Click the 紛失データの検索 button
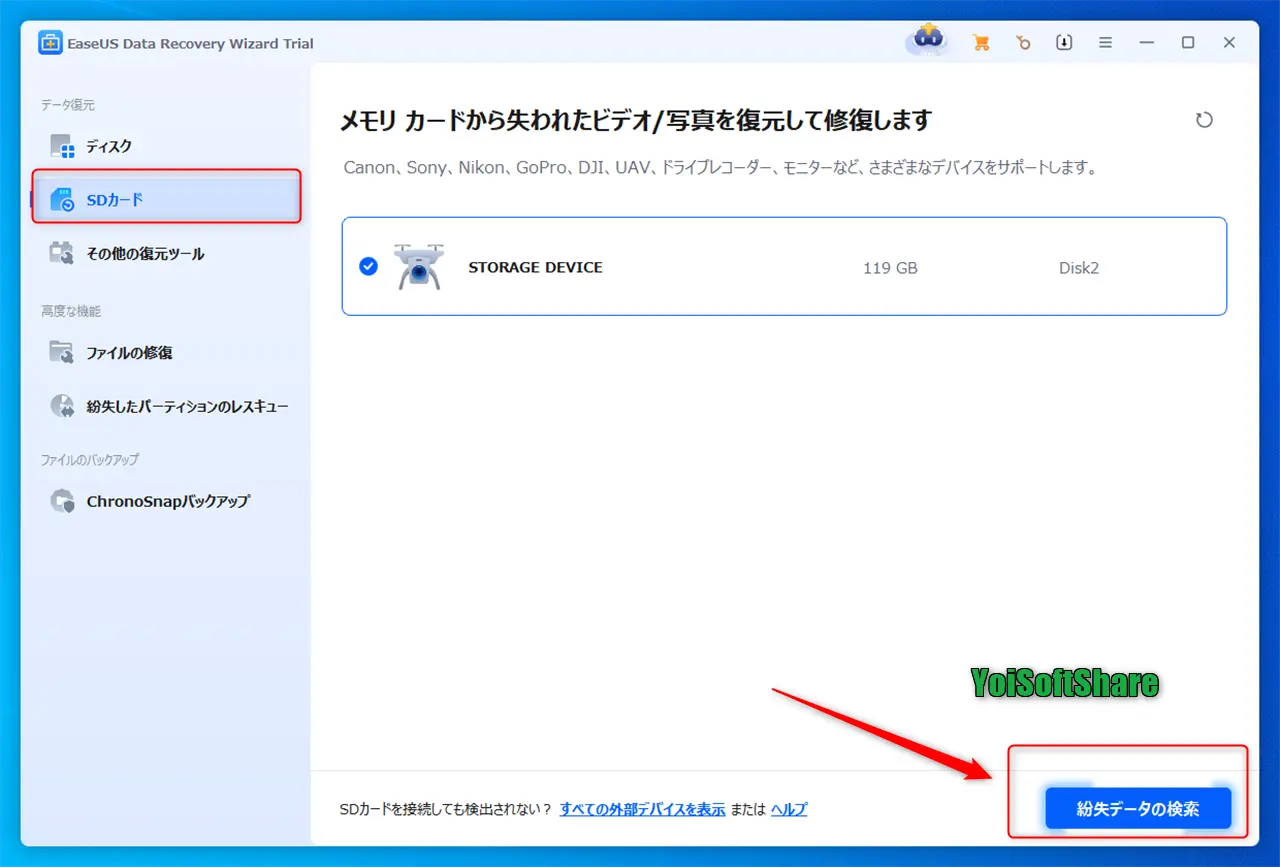The height and width of the screenshot is (867, 1280). 1138,808
